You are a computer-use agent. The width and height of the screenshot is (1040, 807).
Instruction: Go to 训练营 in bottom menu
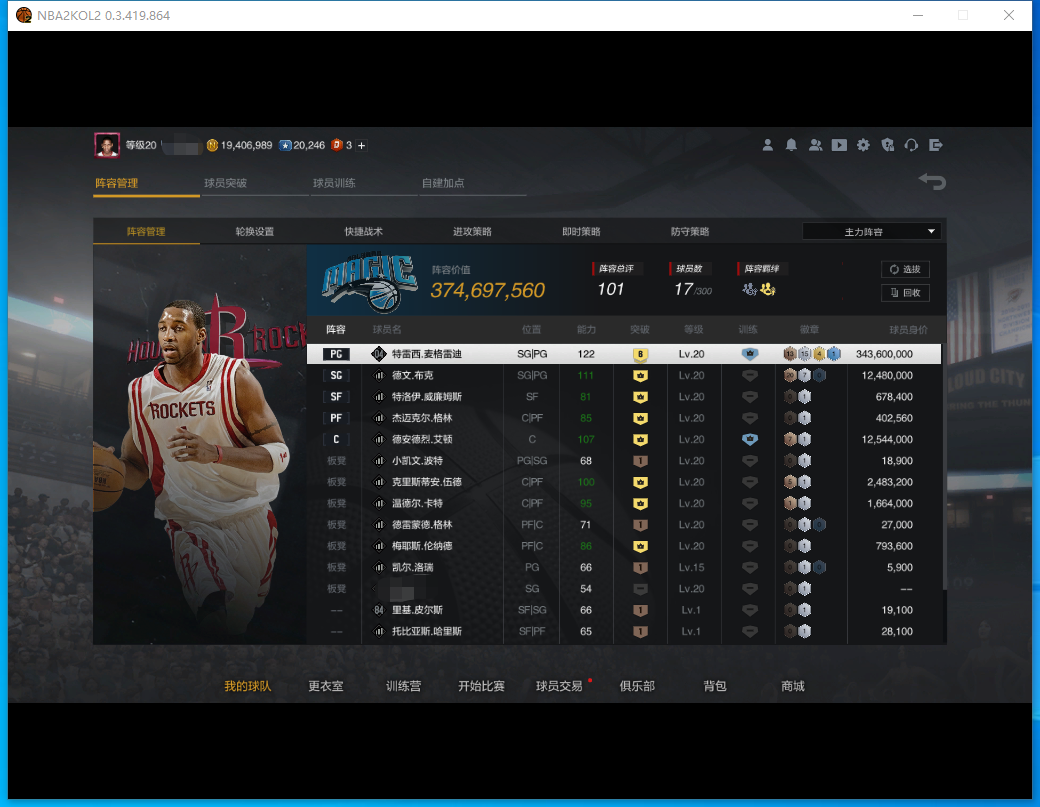(x=403, y=686)
